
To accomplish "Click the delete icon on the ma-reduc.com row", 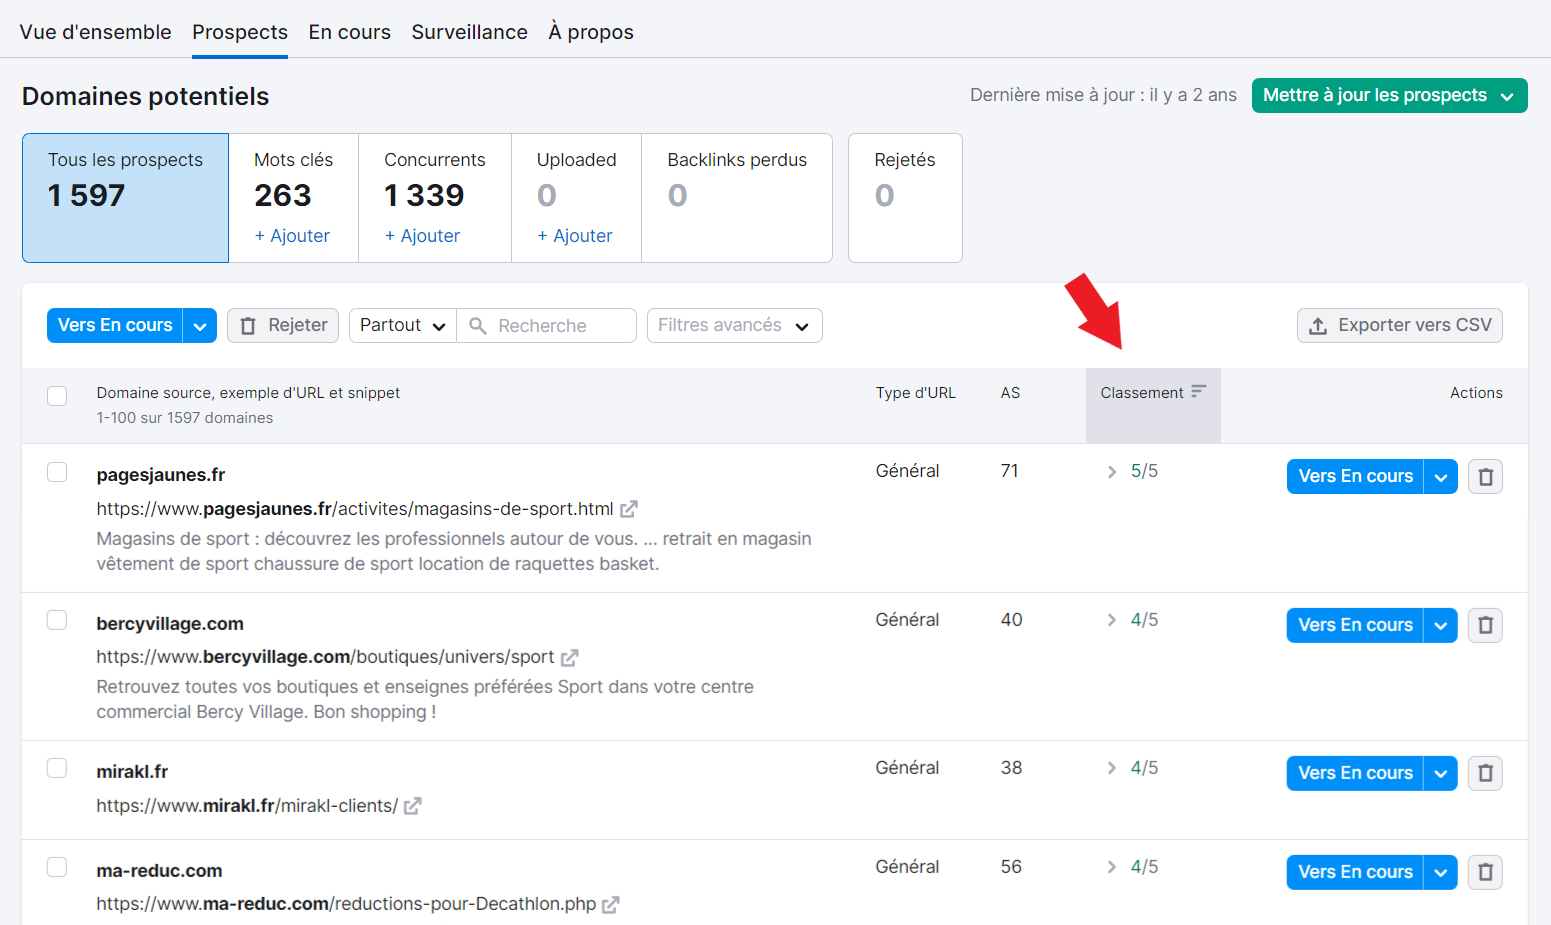I will click(1485, 872).
